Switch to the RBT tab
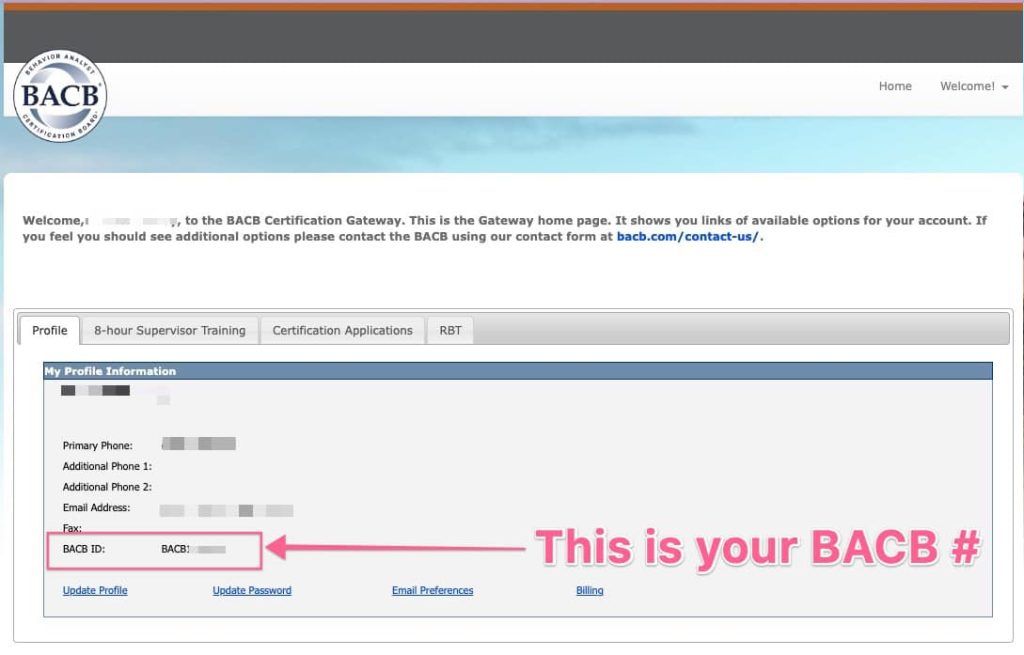Image resolution: width=1024 pixels, height=655 pixels. 449,330
